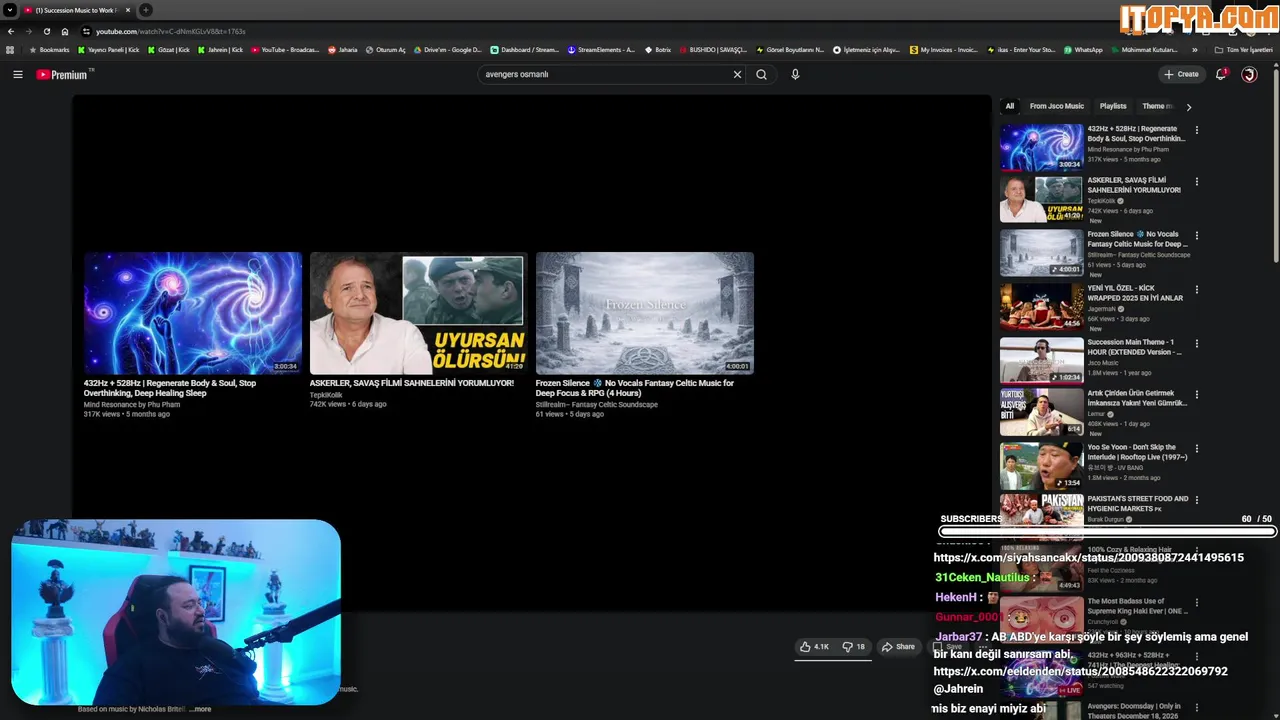Viewport: 1280px width, 720px height.
Task: Select the Theme music filter chip
Action: [1155, 106]
